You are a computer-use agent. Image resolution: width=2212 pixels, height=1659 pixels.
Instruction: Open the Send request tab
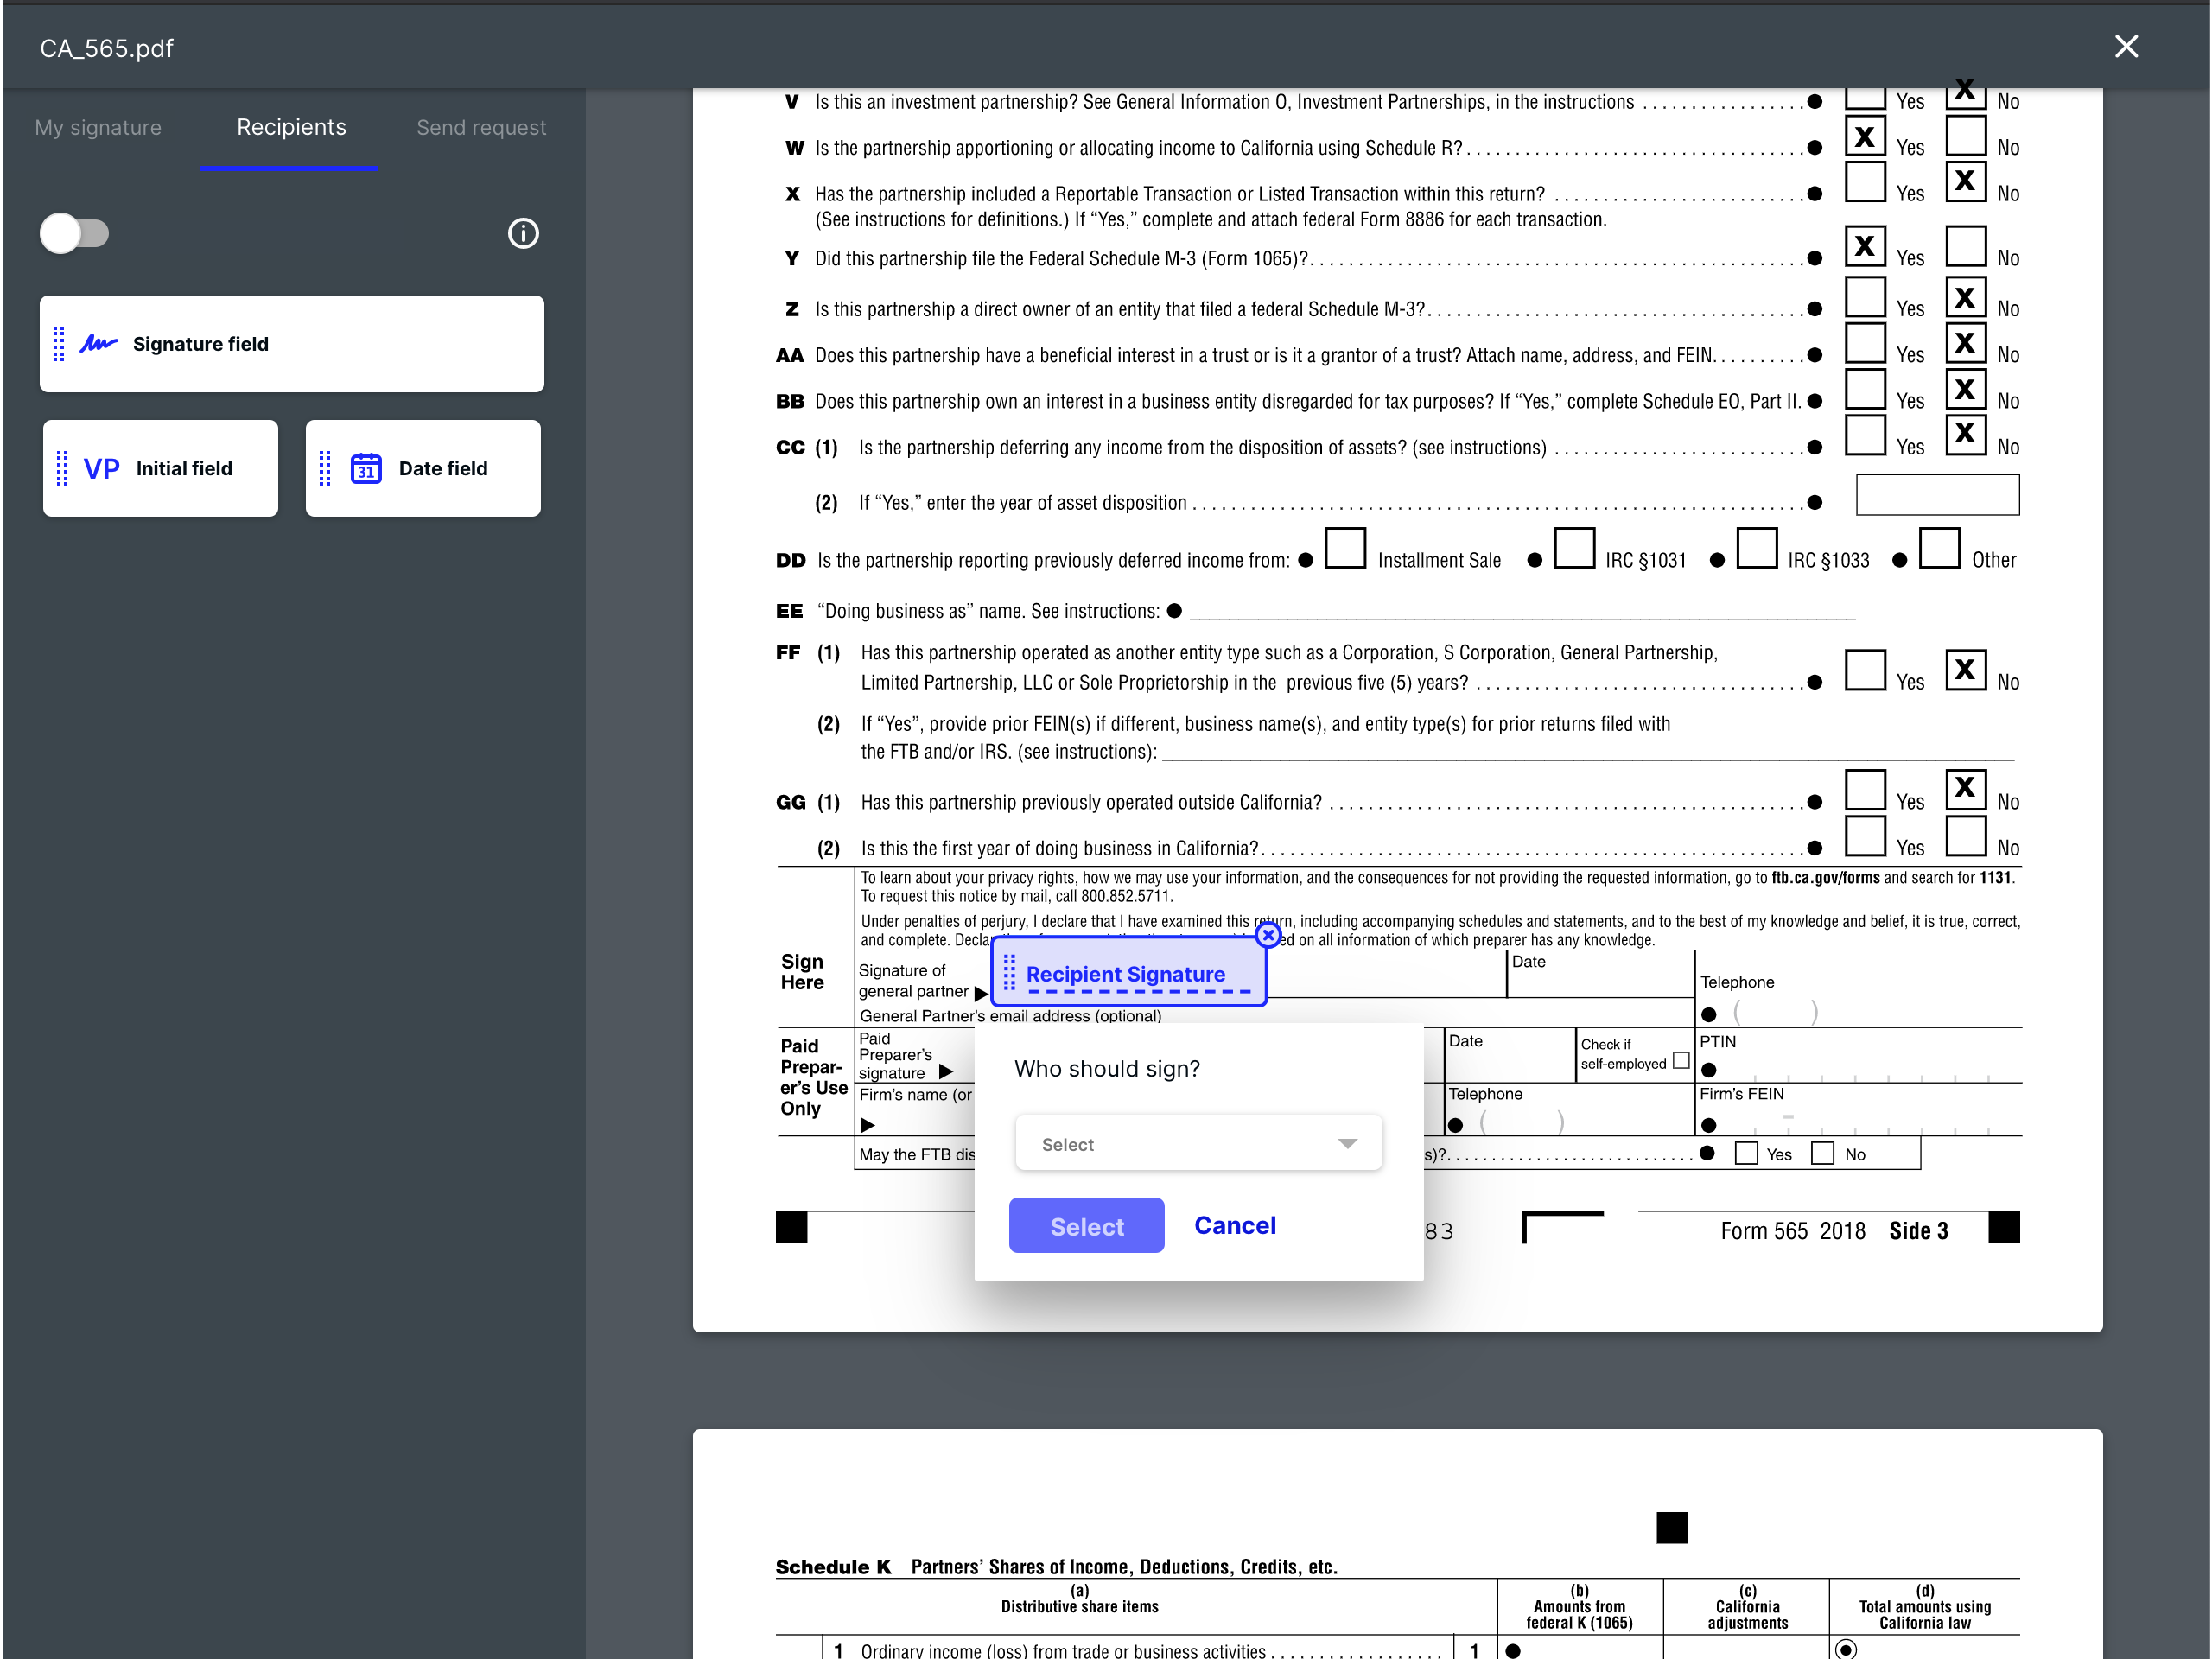pyautogui.click(x=481, y=127)
